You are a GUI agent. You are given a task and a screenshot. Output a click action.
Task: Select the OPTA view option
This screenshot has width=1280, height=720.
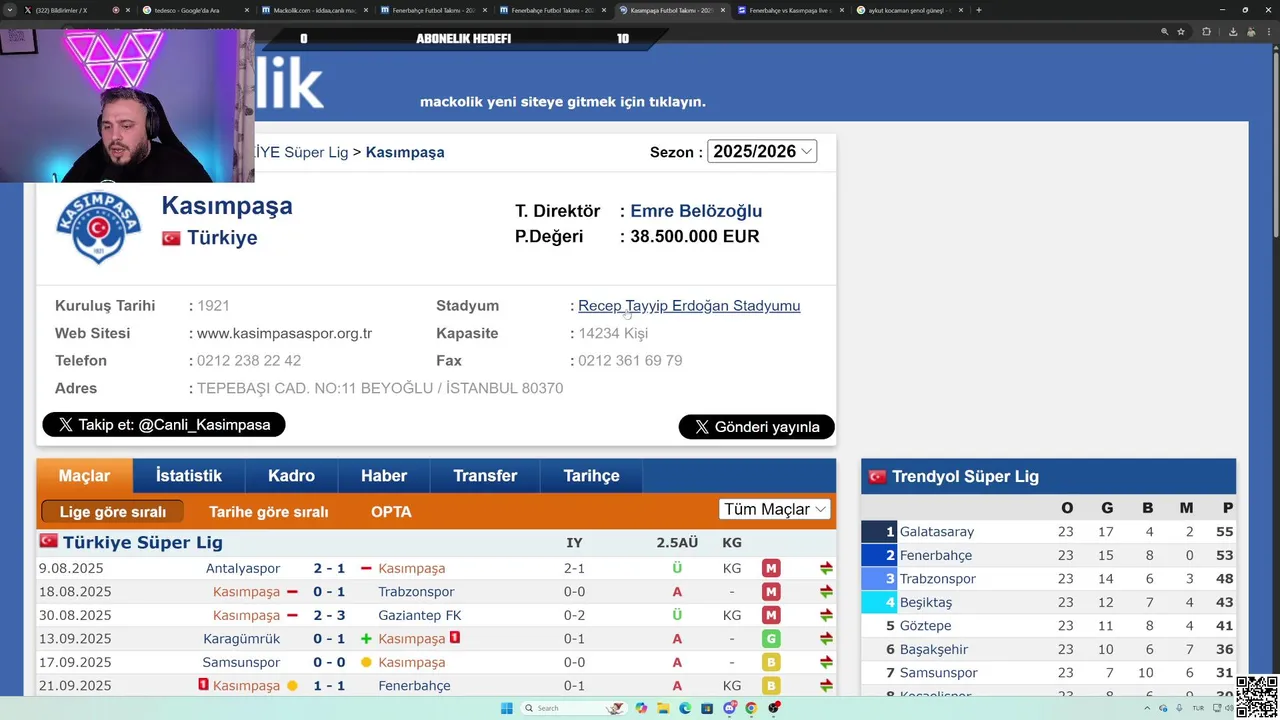point(391,512)
